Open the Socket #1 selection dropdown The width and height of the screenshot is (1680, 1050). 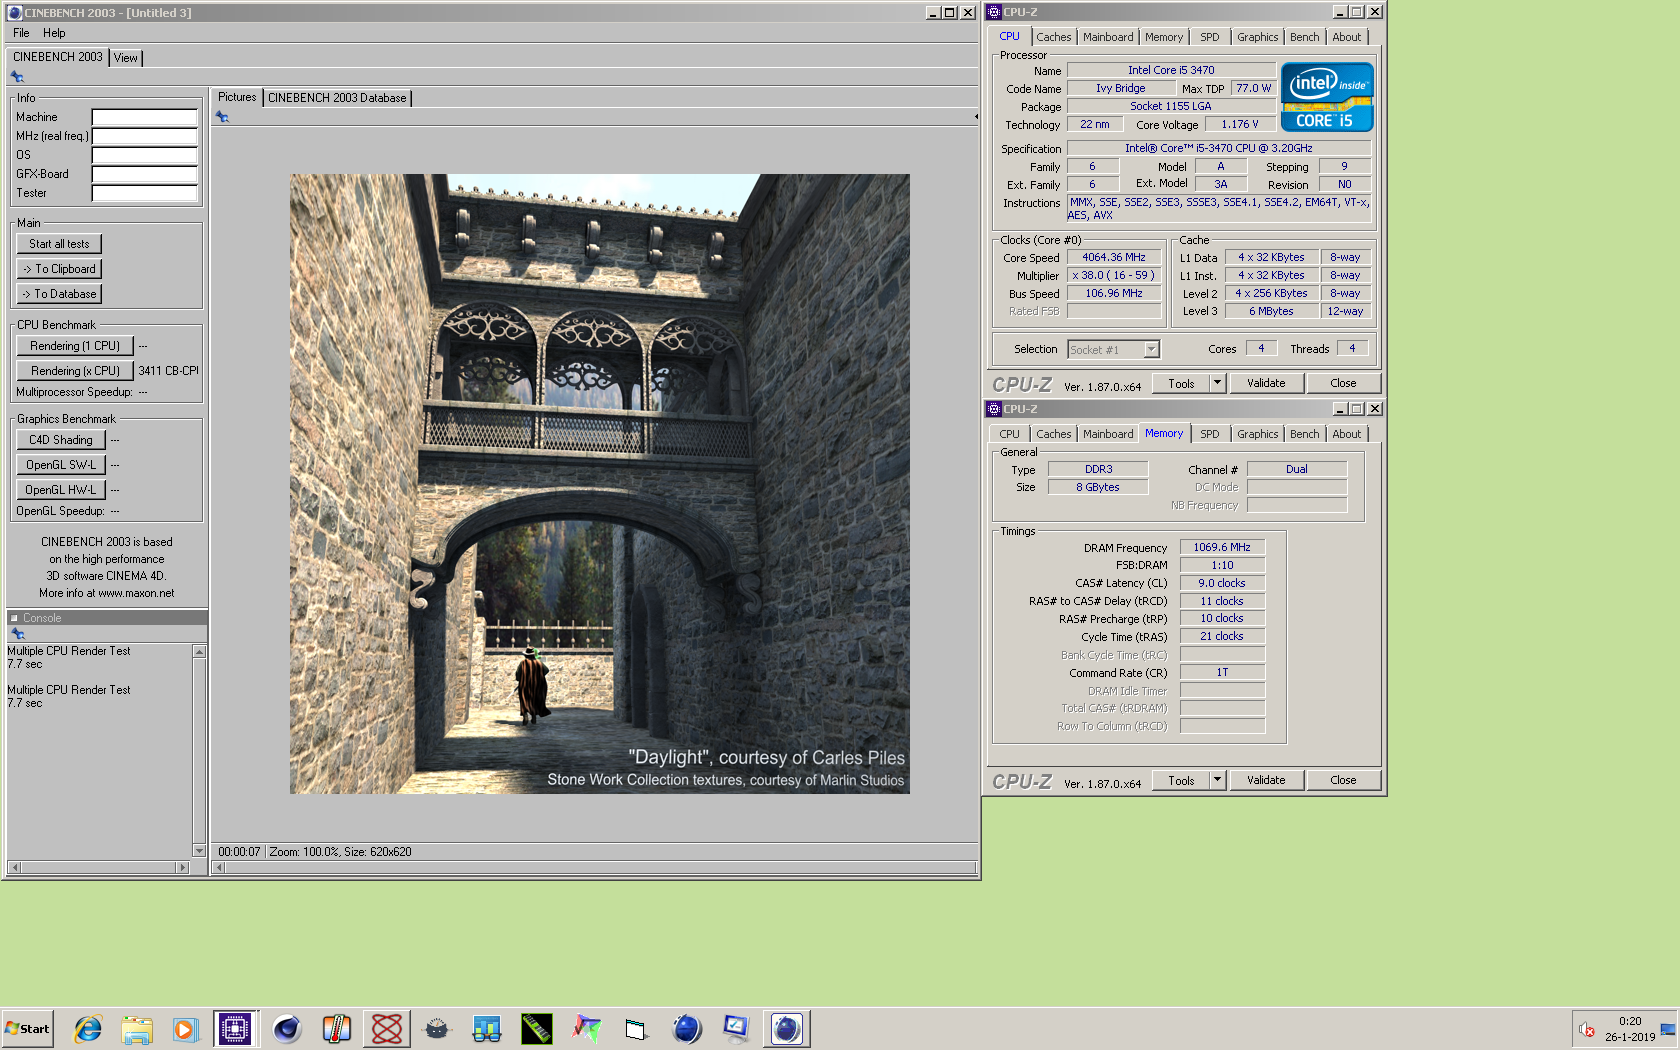click(x=1151, y=350)
